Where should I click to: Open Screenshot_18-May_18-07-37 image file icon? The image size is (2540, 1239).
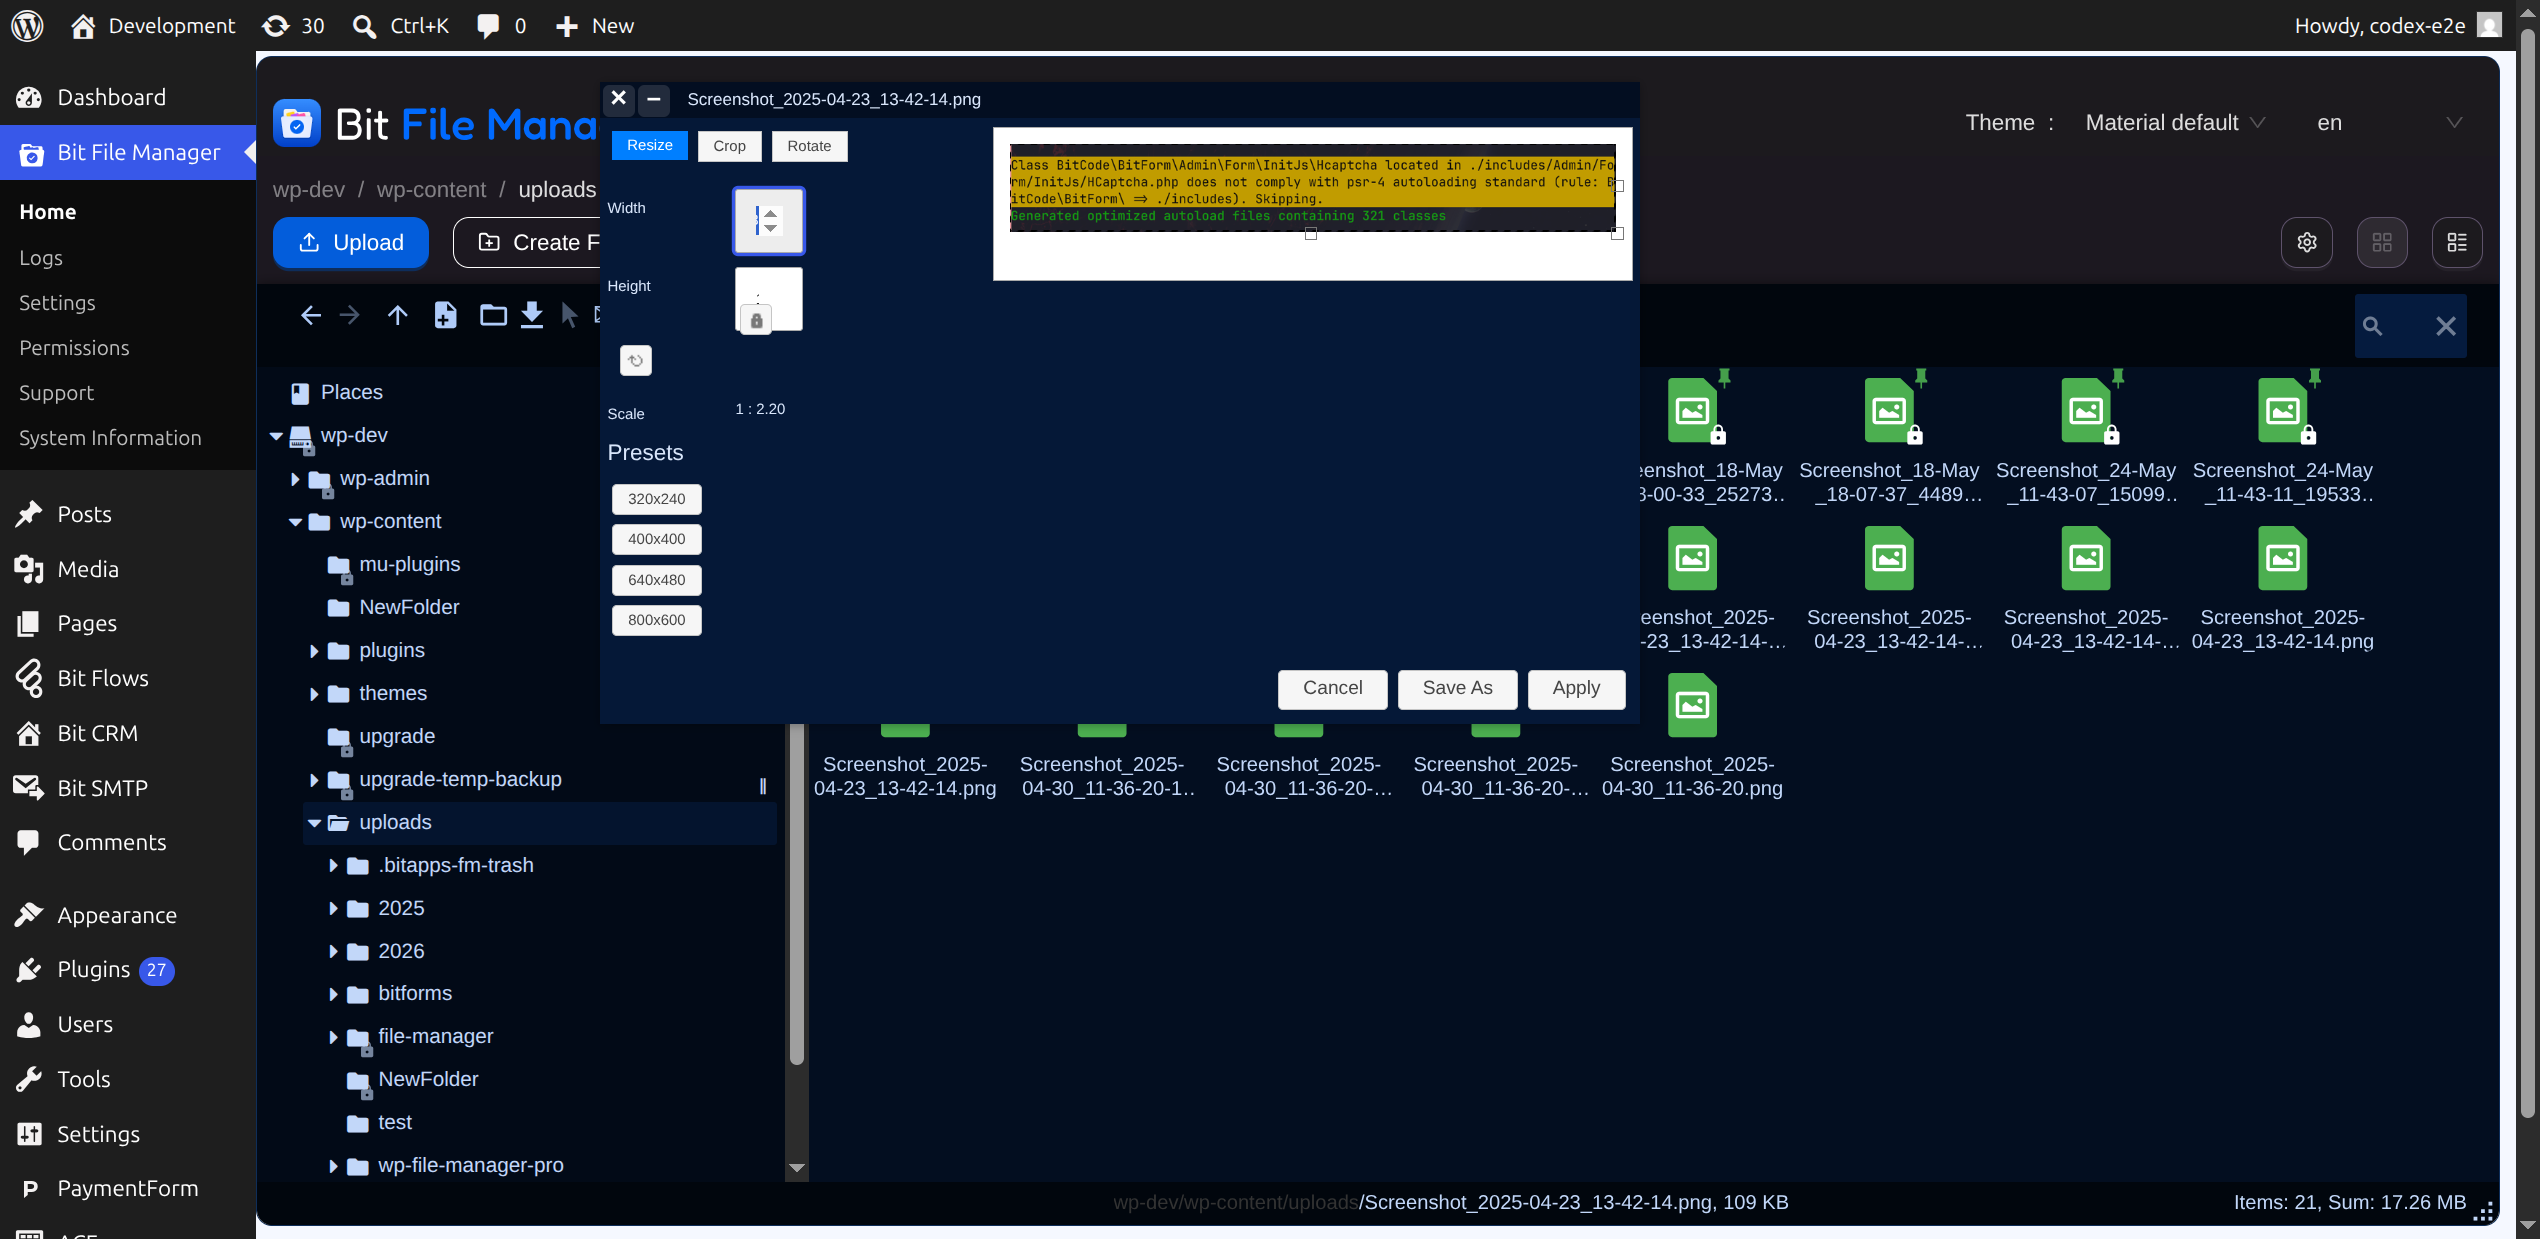tap(1889, 410)
